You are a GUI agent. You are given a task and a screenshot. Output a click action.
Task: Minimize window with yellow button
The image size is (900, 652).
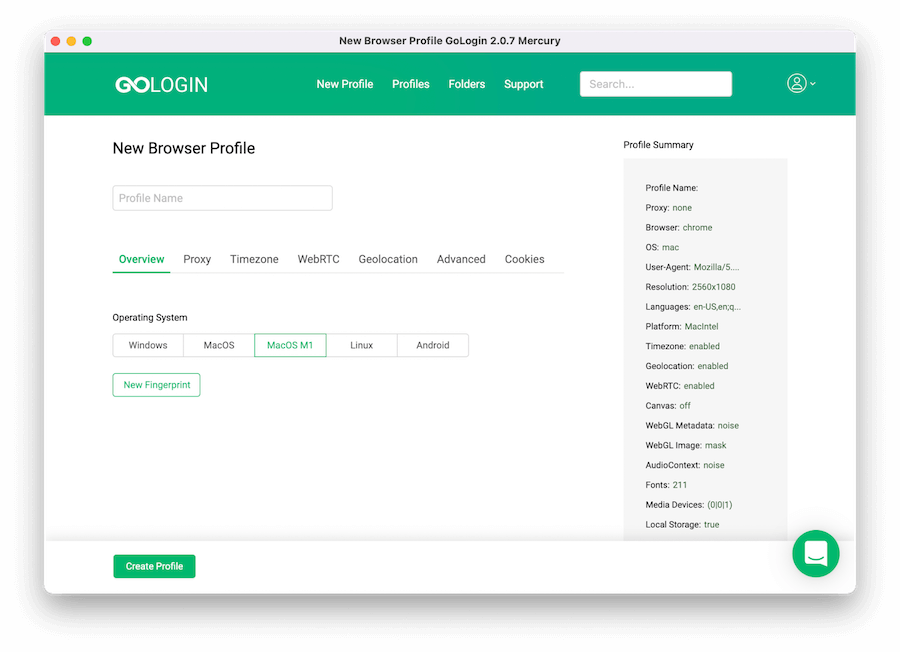point(71,41)
